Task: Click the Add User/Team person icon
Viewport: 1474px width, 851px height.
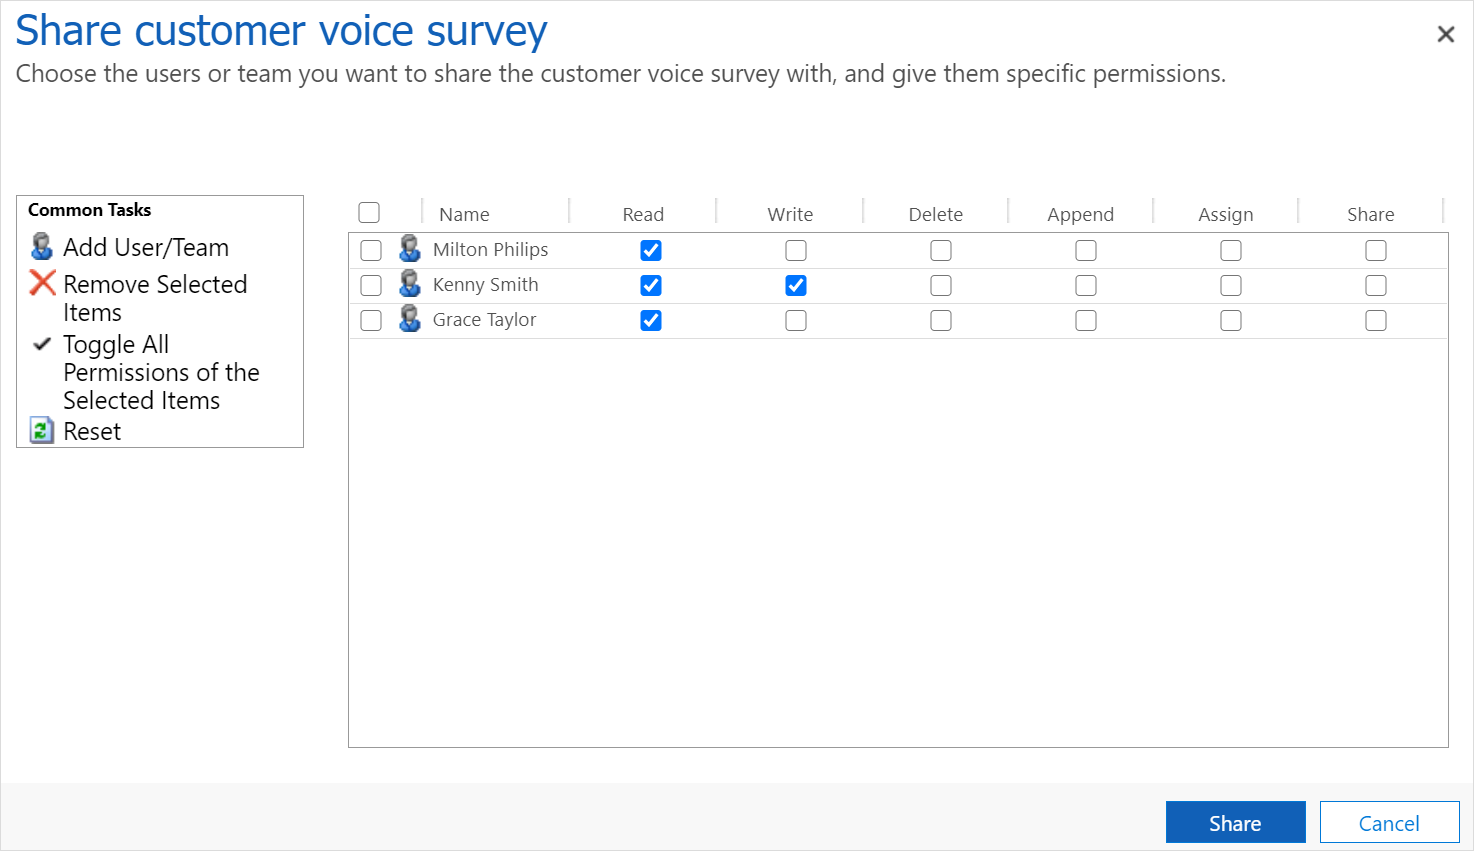Action: tap(42, 246)
